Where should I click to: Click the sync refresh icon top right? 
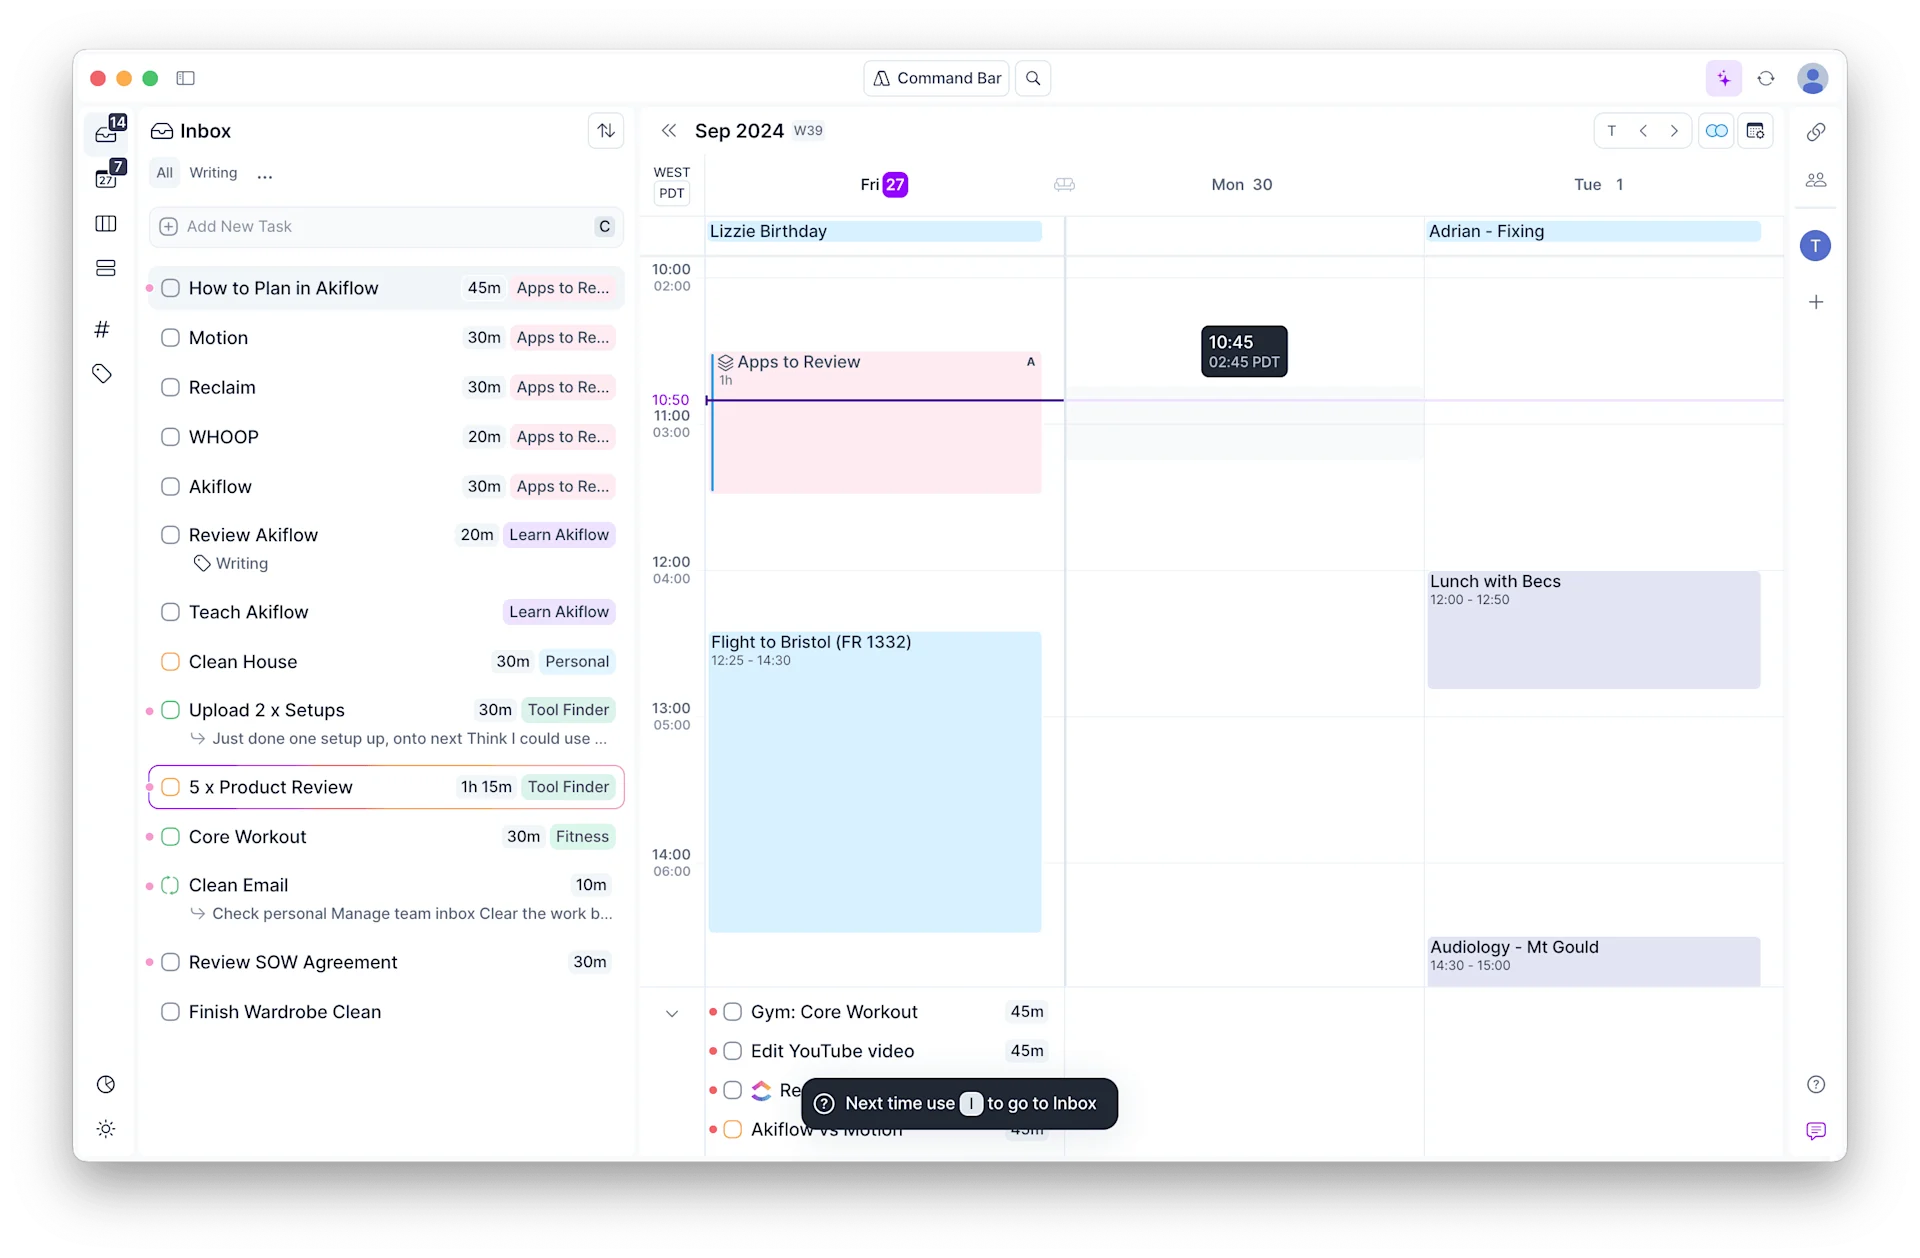click(1766, 78)
